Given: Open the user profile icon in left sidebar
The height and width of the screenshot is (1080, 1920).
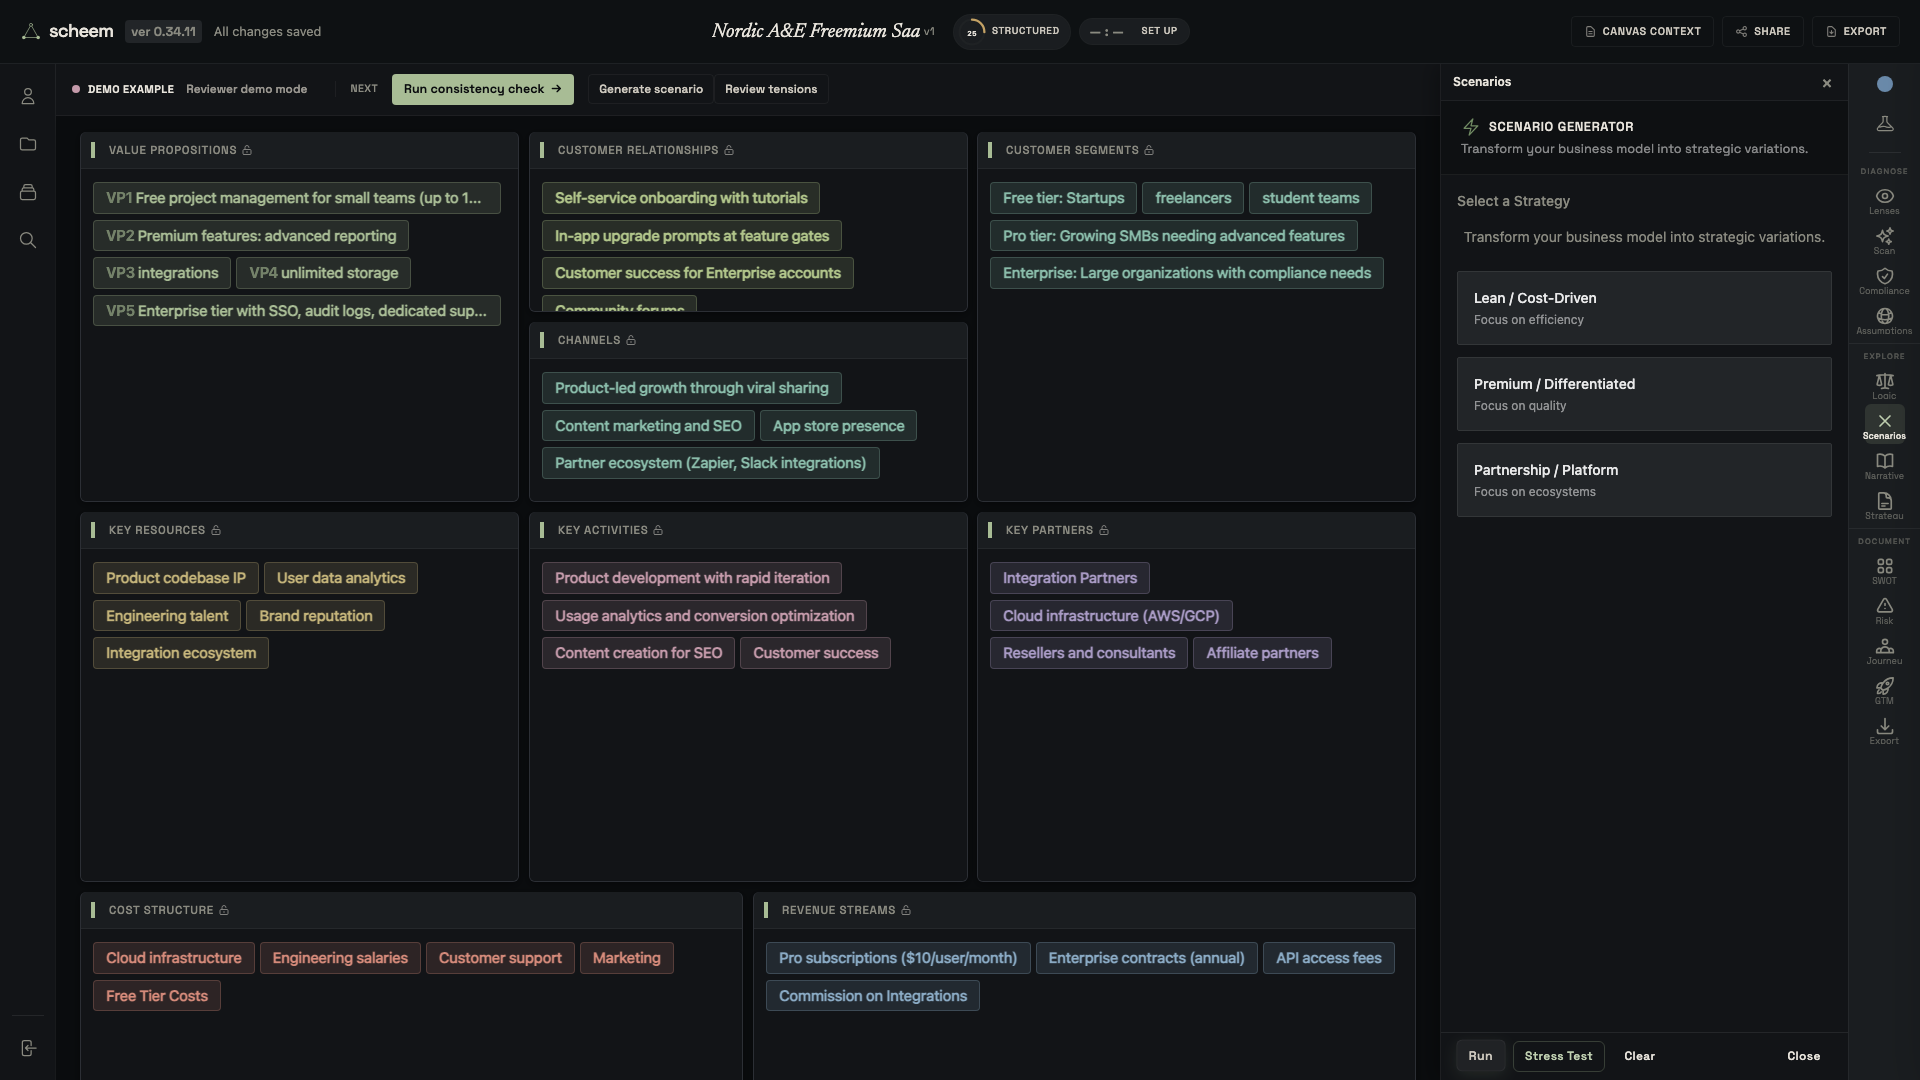Looking at the screenshot, I should click(x=28, y=96).
